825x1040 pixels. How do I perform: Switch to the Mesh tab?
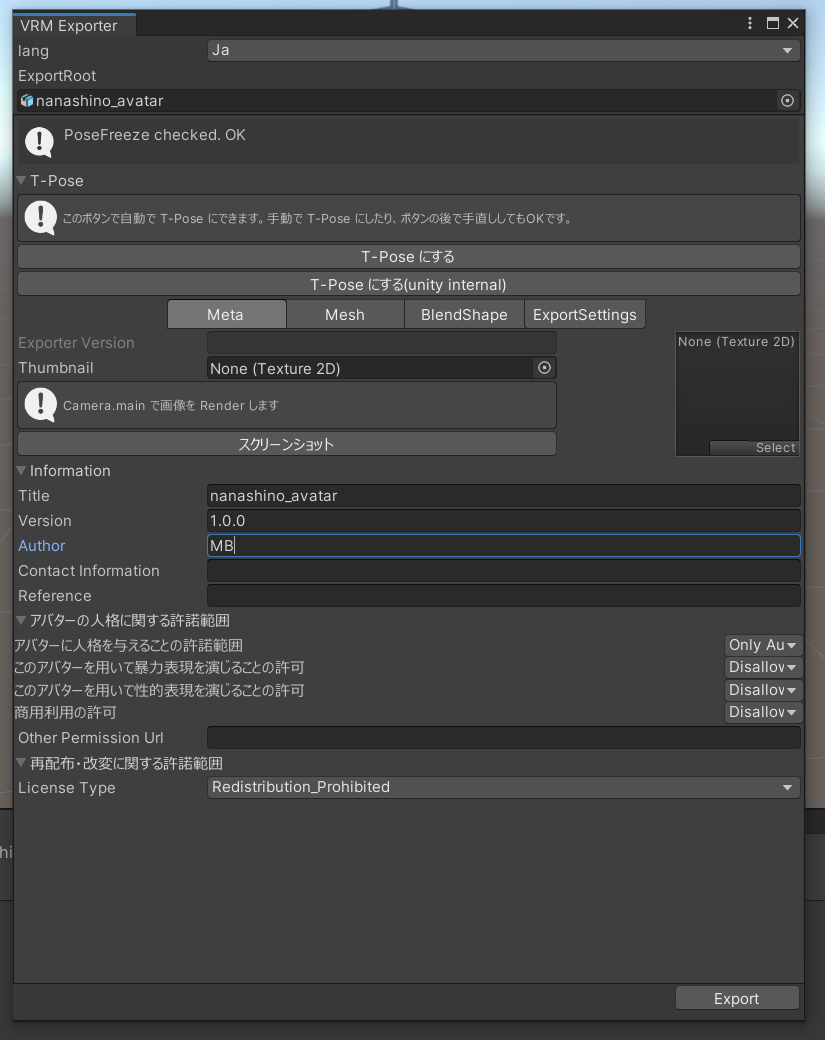tap(345, 314)
